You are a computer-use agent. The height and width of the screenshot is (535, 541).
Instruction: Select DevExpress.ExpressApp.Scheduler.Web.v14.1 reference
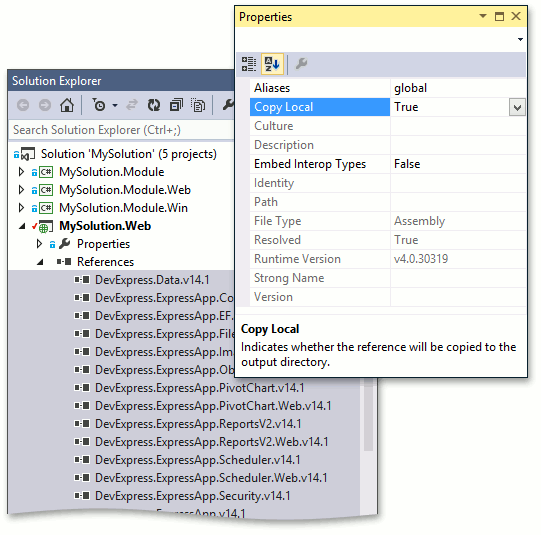[211, 478]
